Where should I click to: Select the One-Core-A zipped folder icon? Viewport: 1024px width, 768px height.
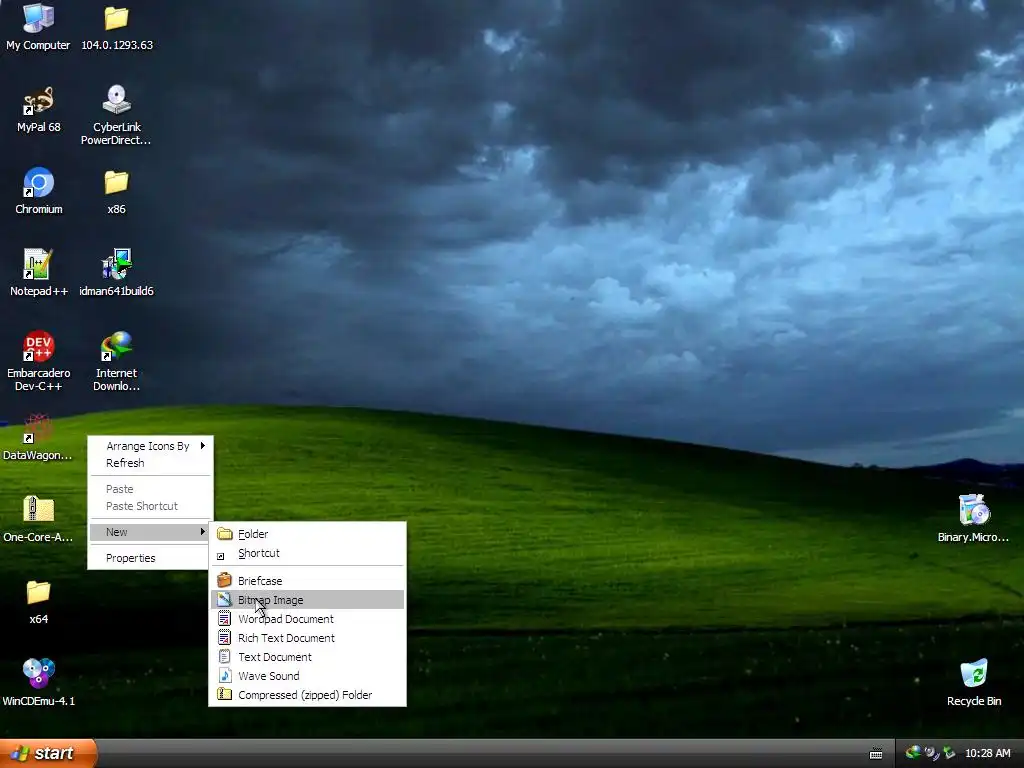point(38,509)
